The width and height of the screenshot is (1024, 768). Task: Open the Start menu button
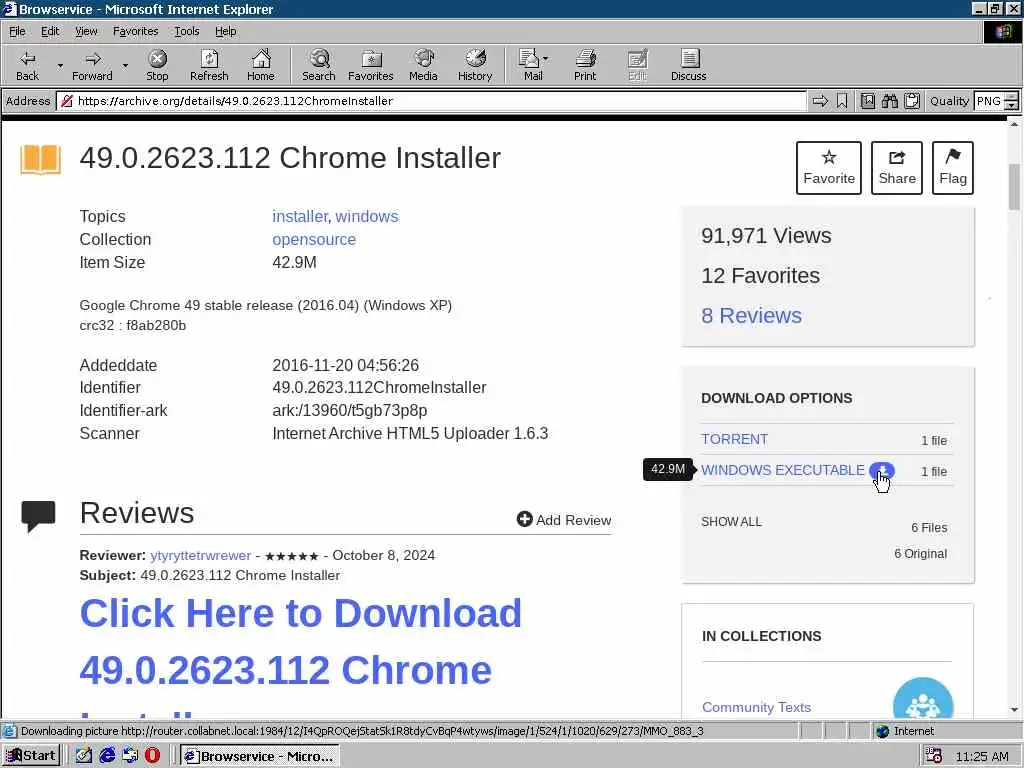click(x=31, y=756)
